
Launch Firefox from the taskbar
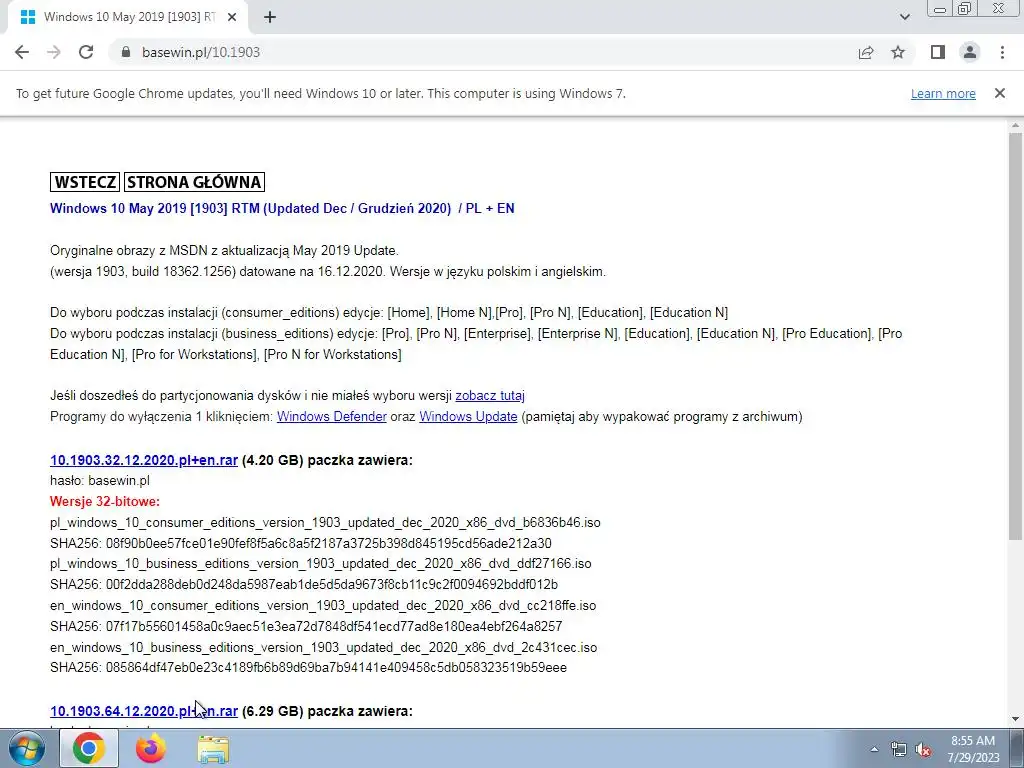[151, 749]
